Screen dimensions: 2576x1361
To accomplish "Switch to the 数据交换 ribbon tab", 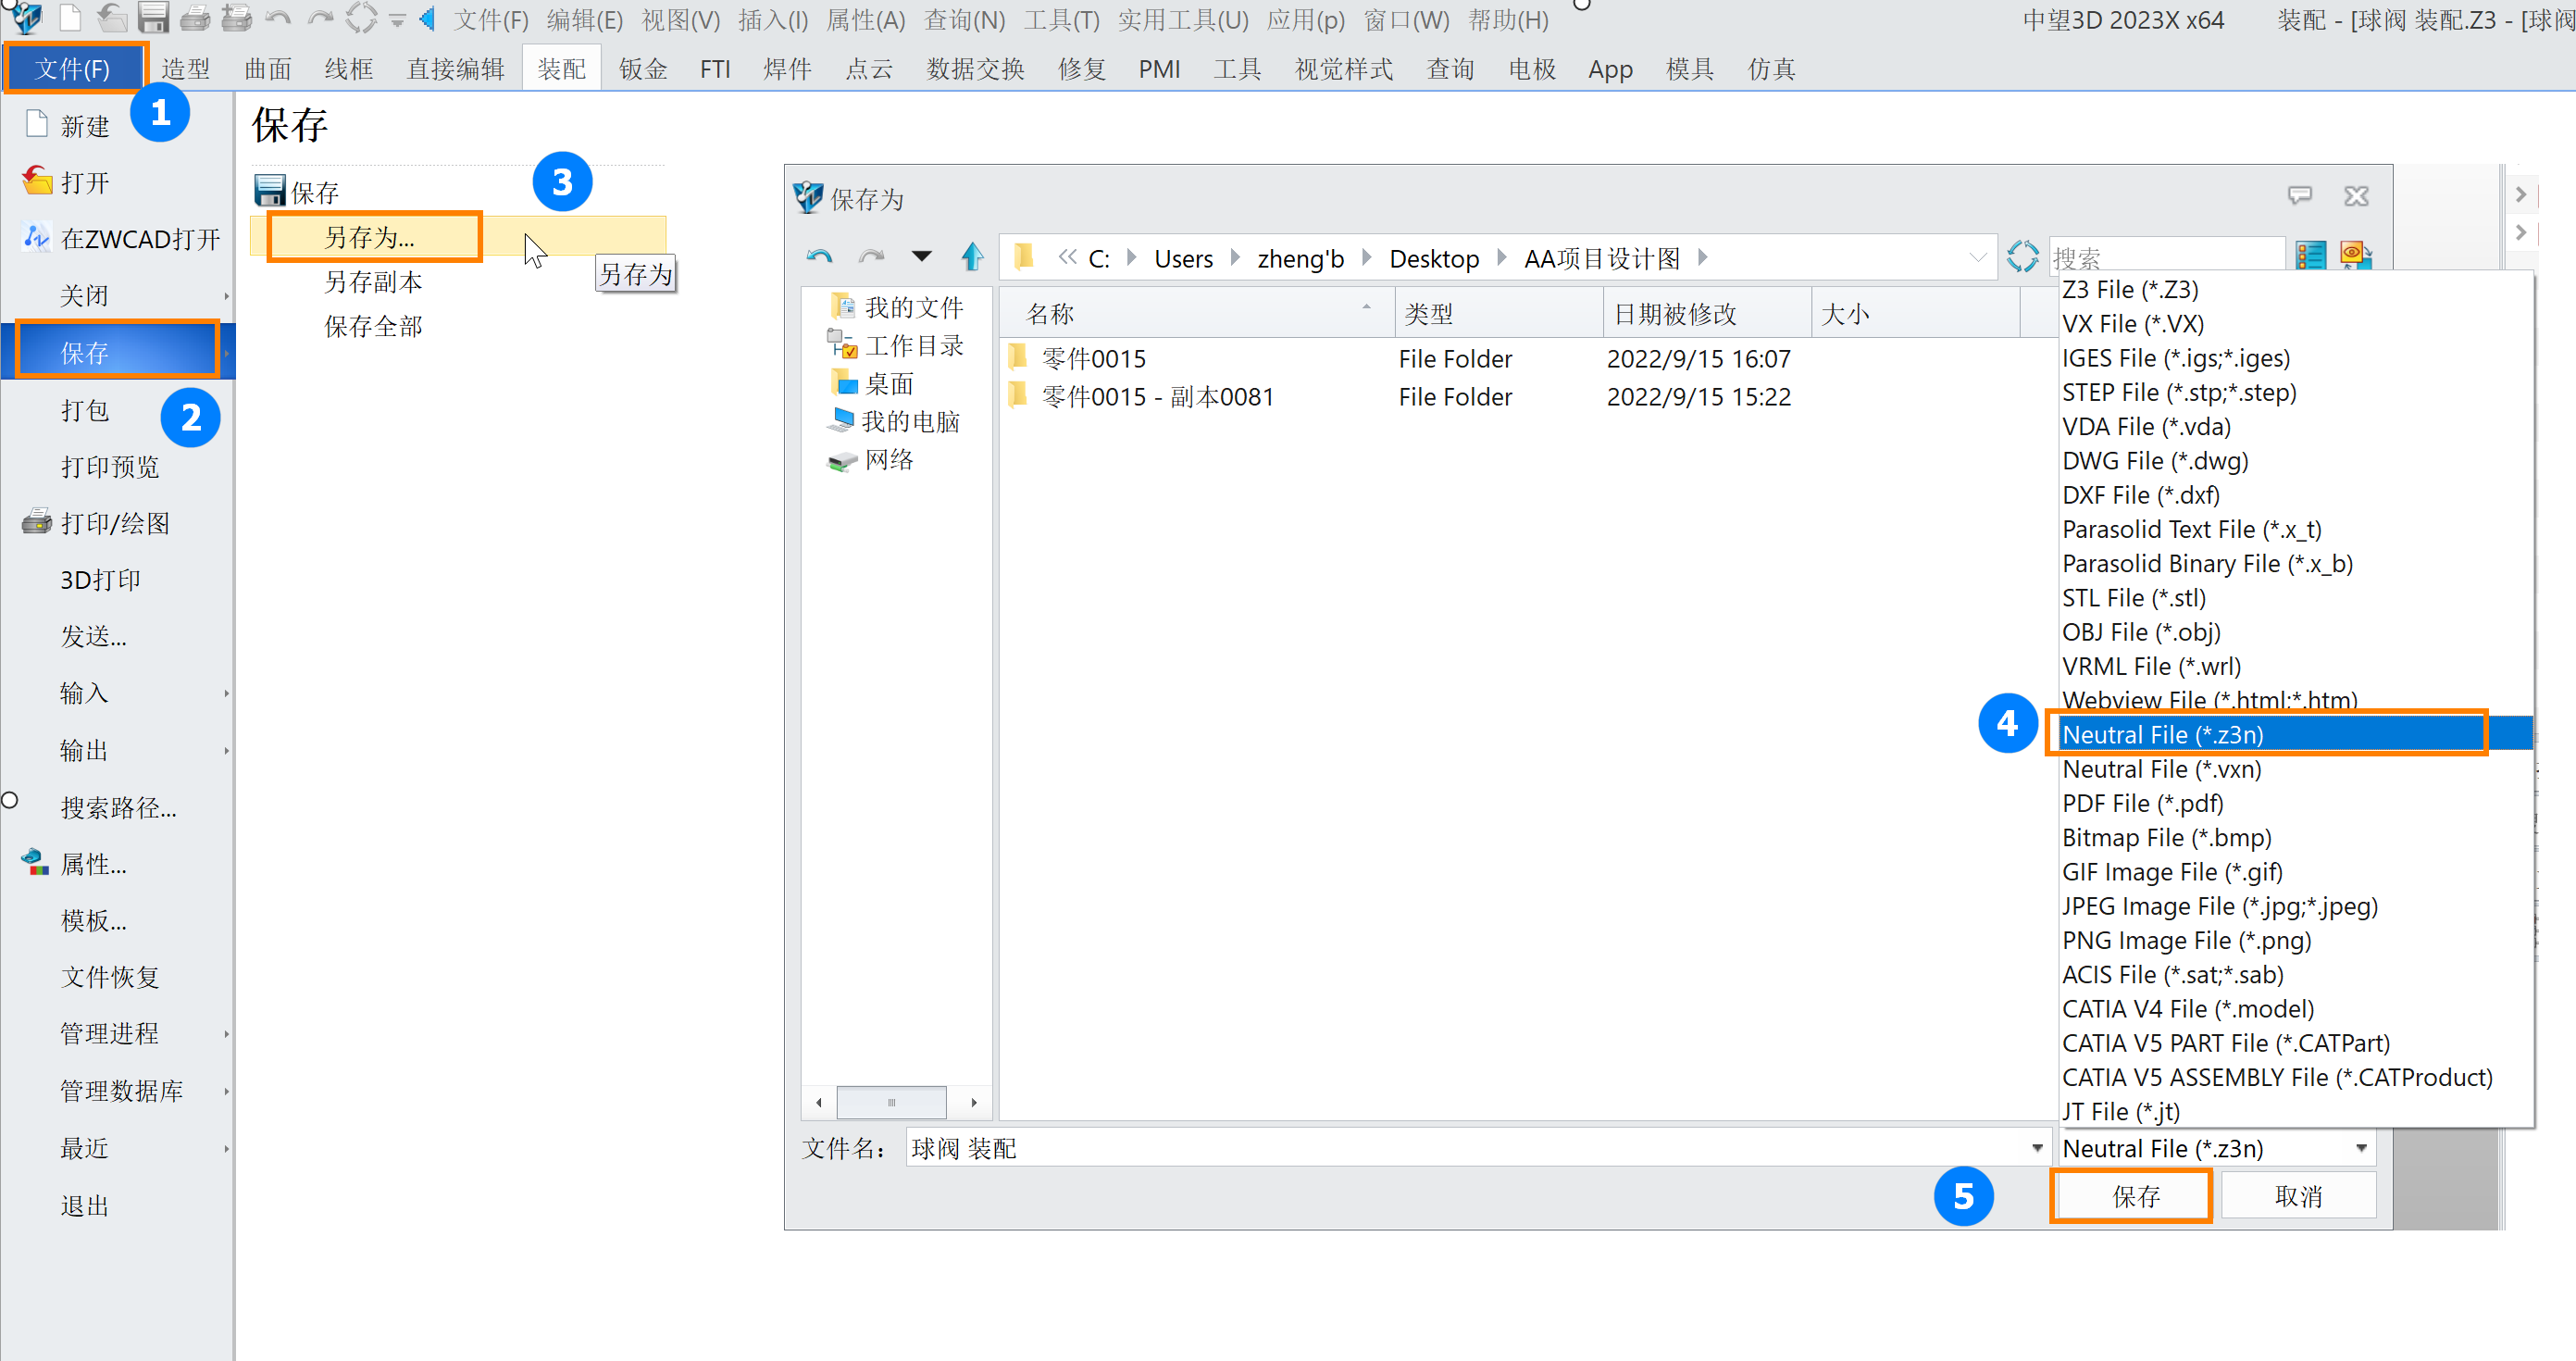I will (x=975, y=69).
